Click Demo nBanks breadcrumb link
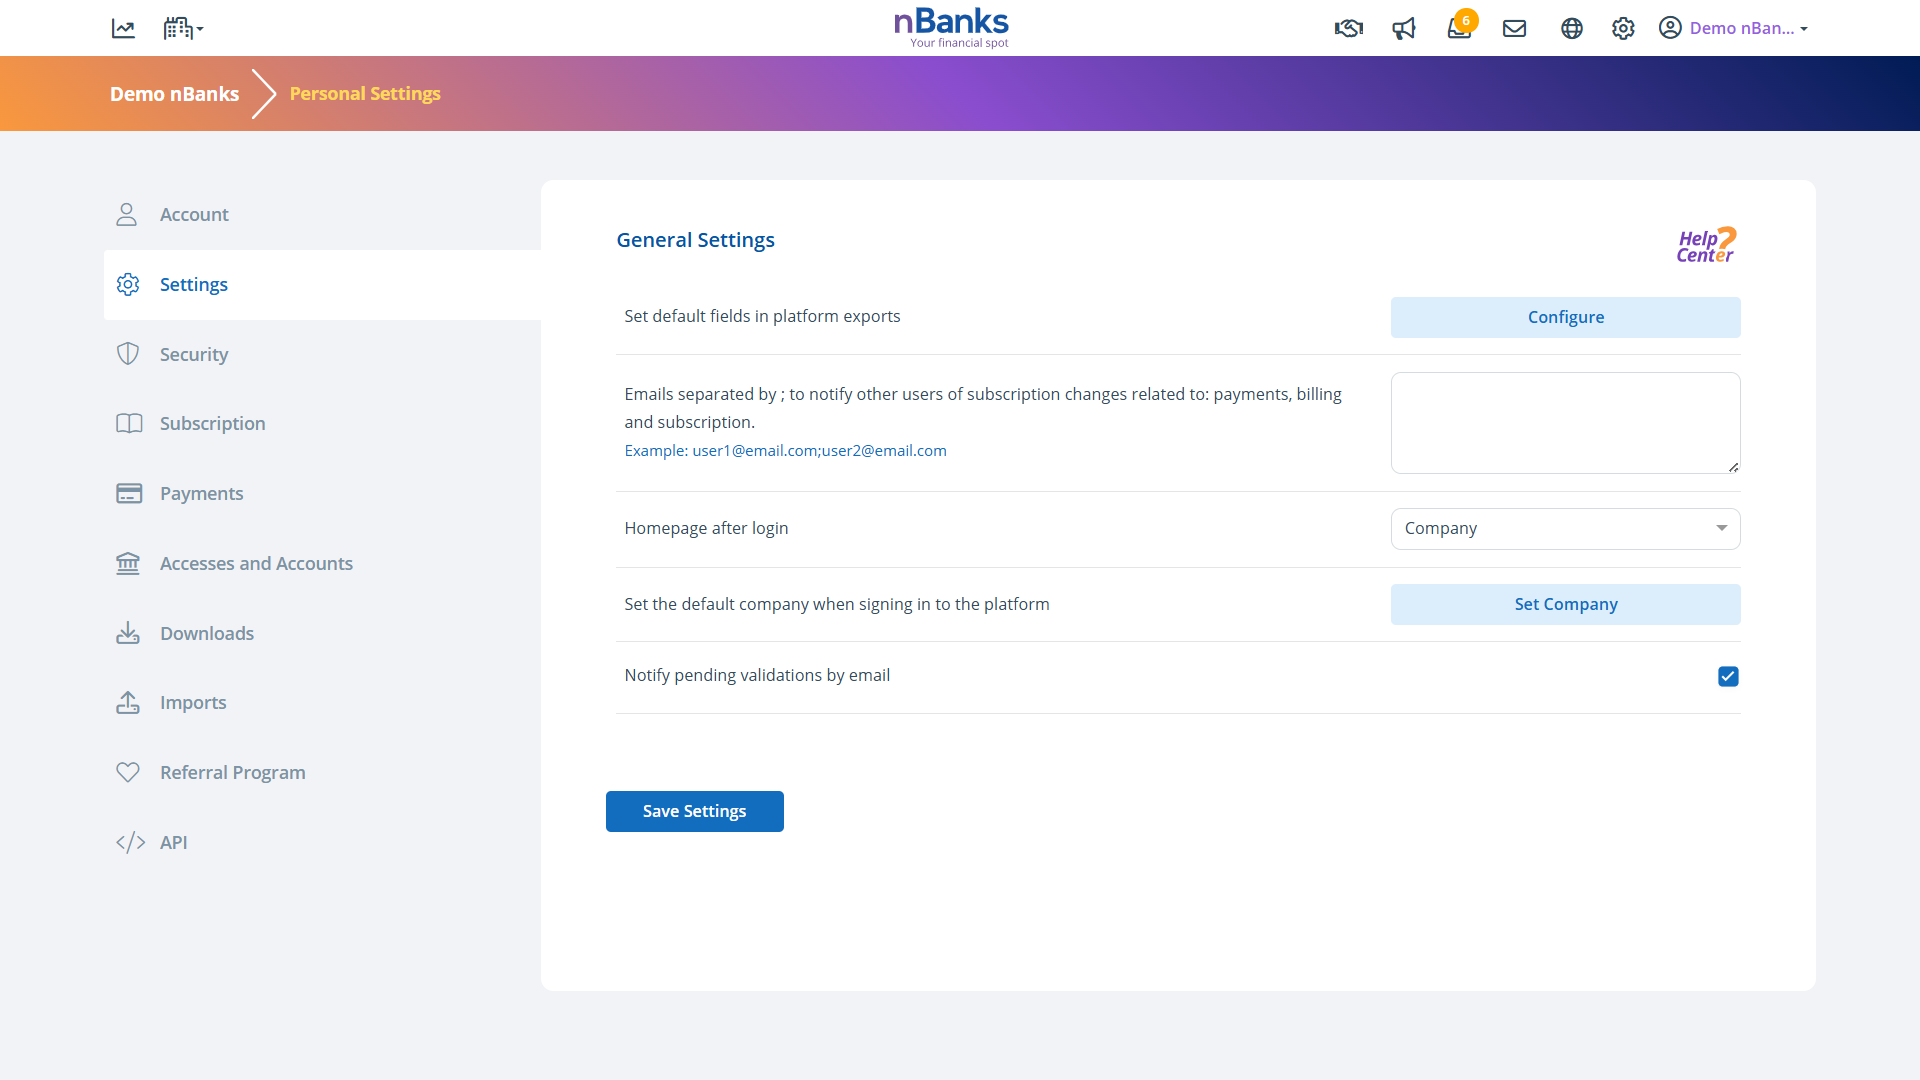The image size is (1920, 1080). (x=174, y=94)
